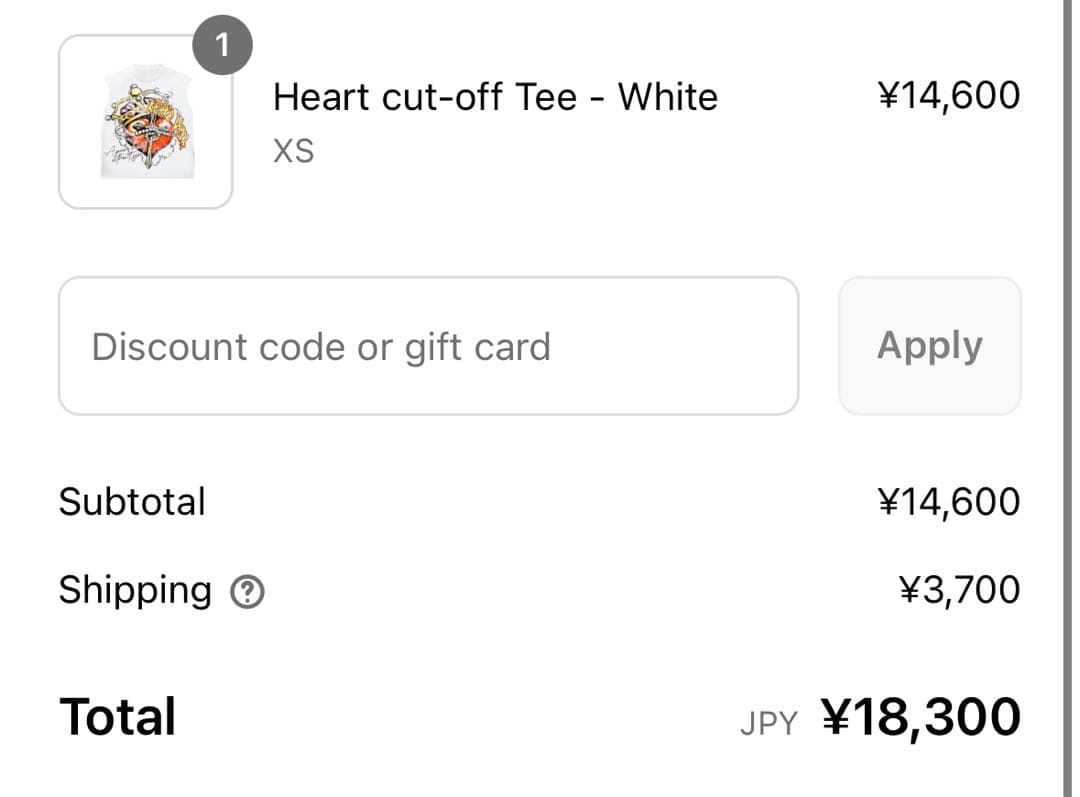
Task: Click the Shipping help question-mark icon
Action: point(247,593)
